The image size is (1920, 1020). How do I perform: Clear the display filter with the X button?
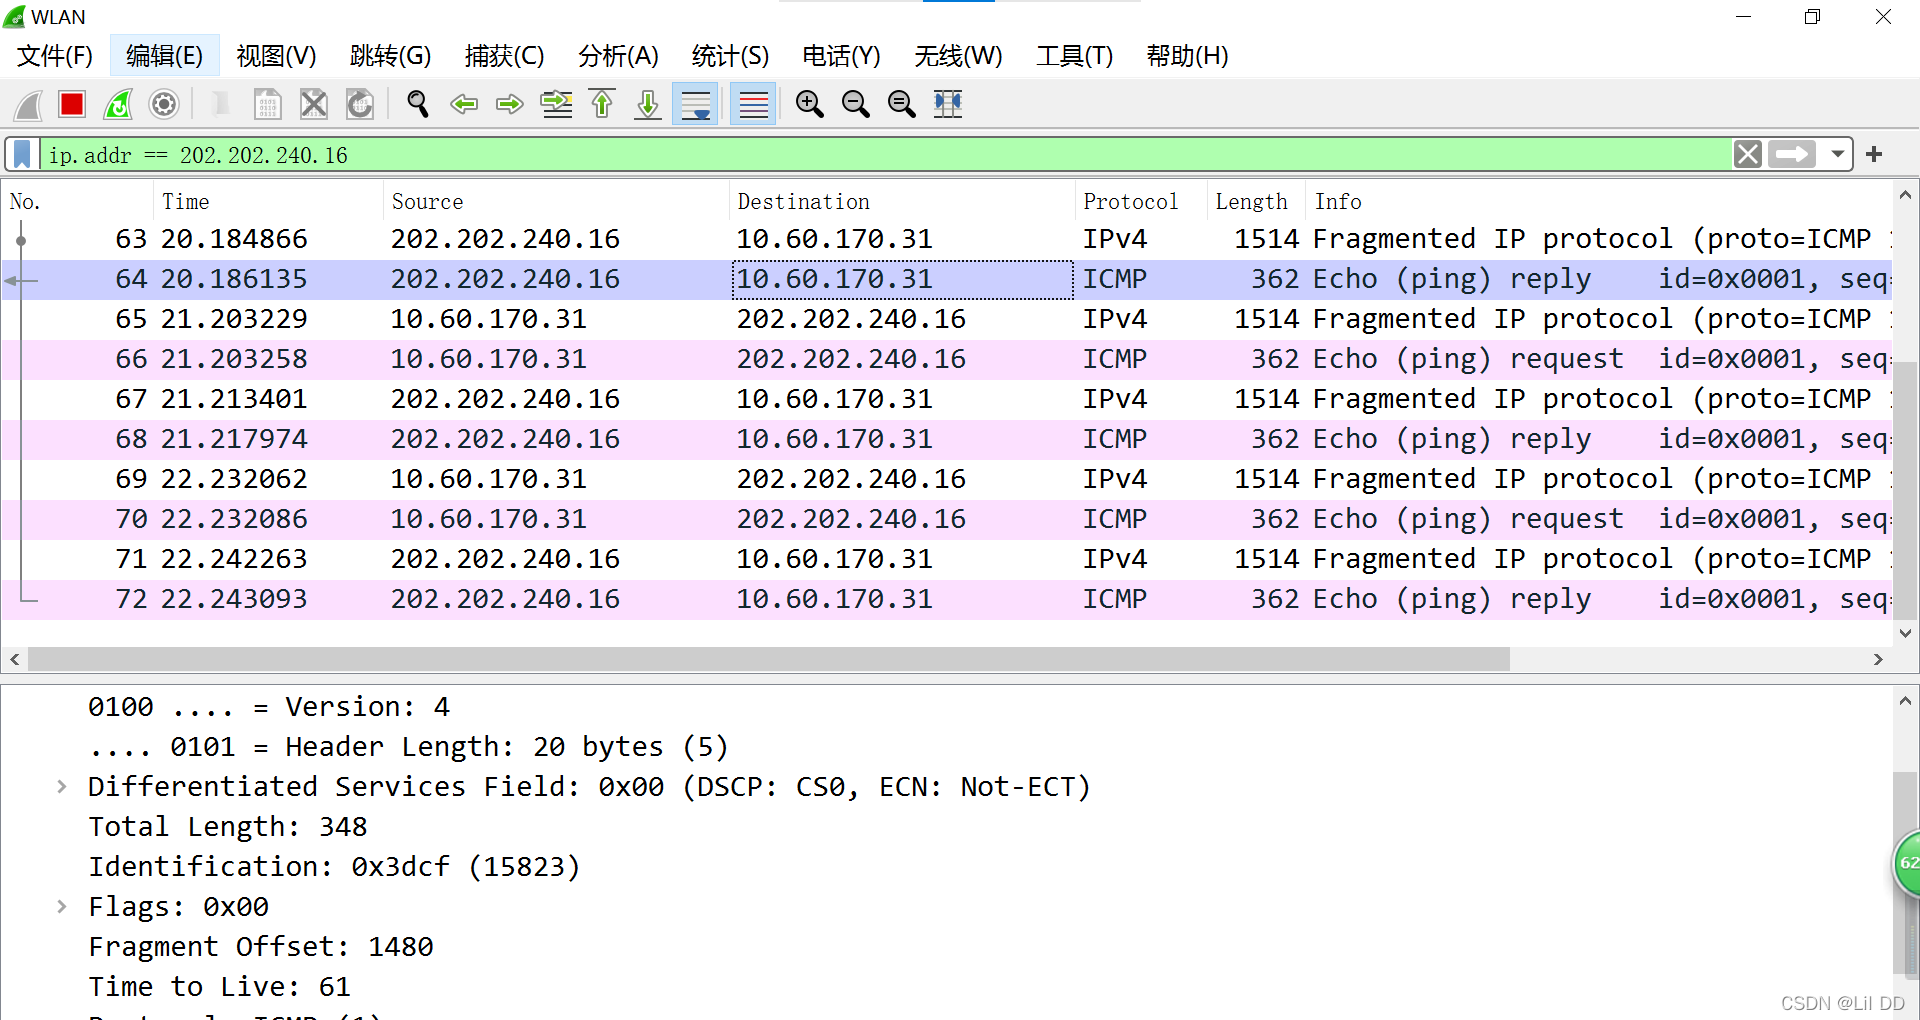click(1748, 155)
